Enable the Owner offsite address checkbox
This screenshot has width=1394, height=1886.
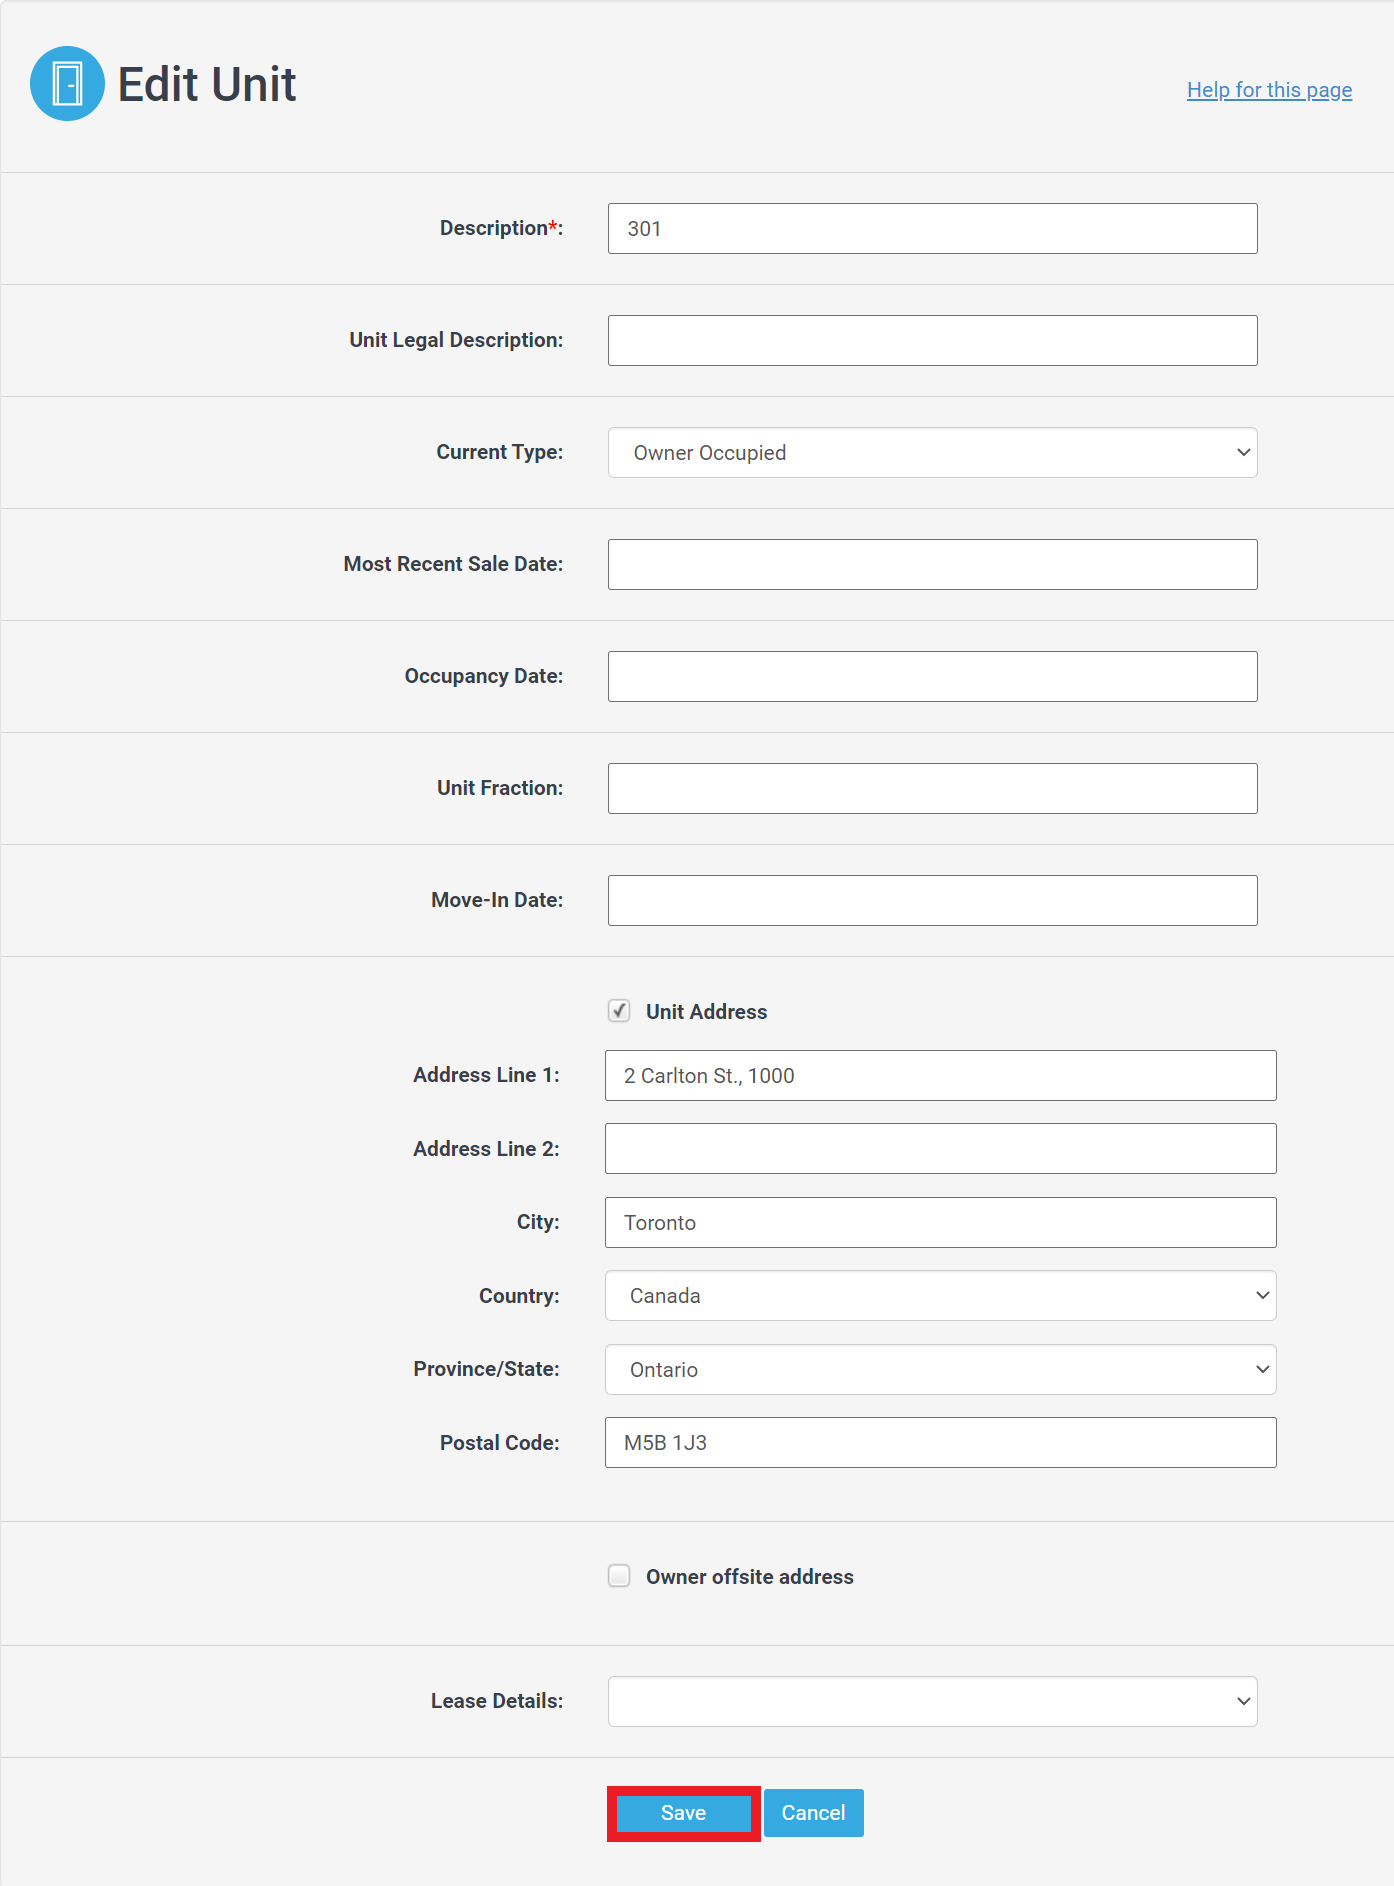coord(618,1576)
